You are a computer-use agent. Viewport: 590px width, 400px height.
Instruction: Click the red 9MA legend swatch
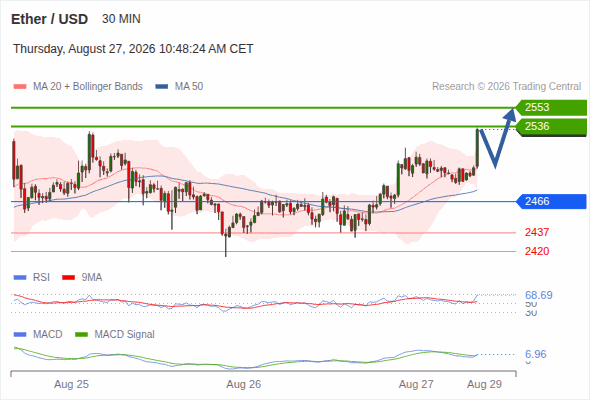[x=68, y=278]
